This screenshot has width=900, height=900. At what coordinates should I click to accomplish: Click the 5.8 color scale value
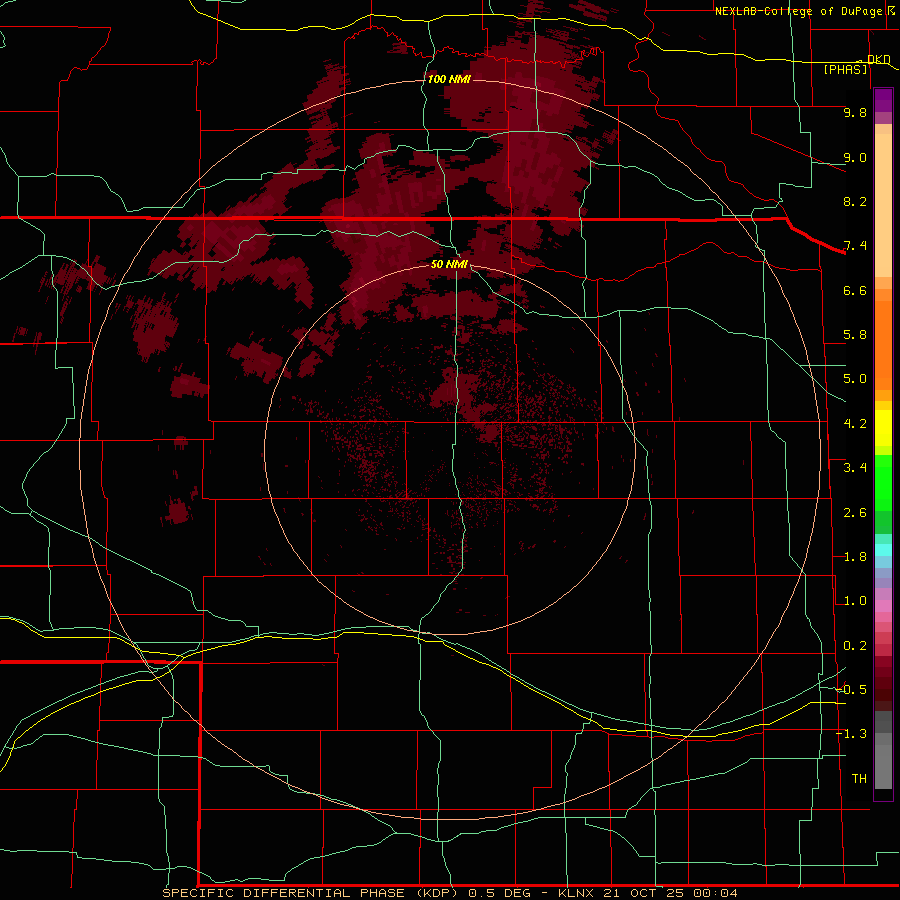coord(854,335)
